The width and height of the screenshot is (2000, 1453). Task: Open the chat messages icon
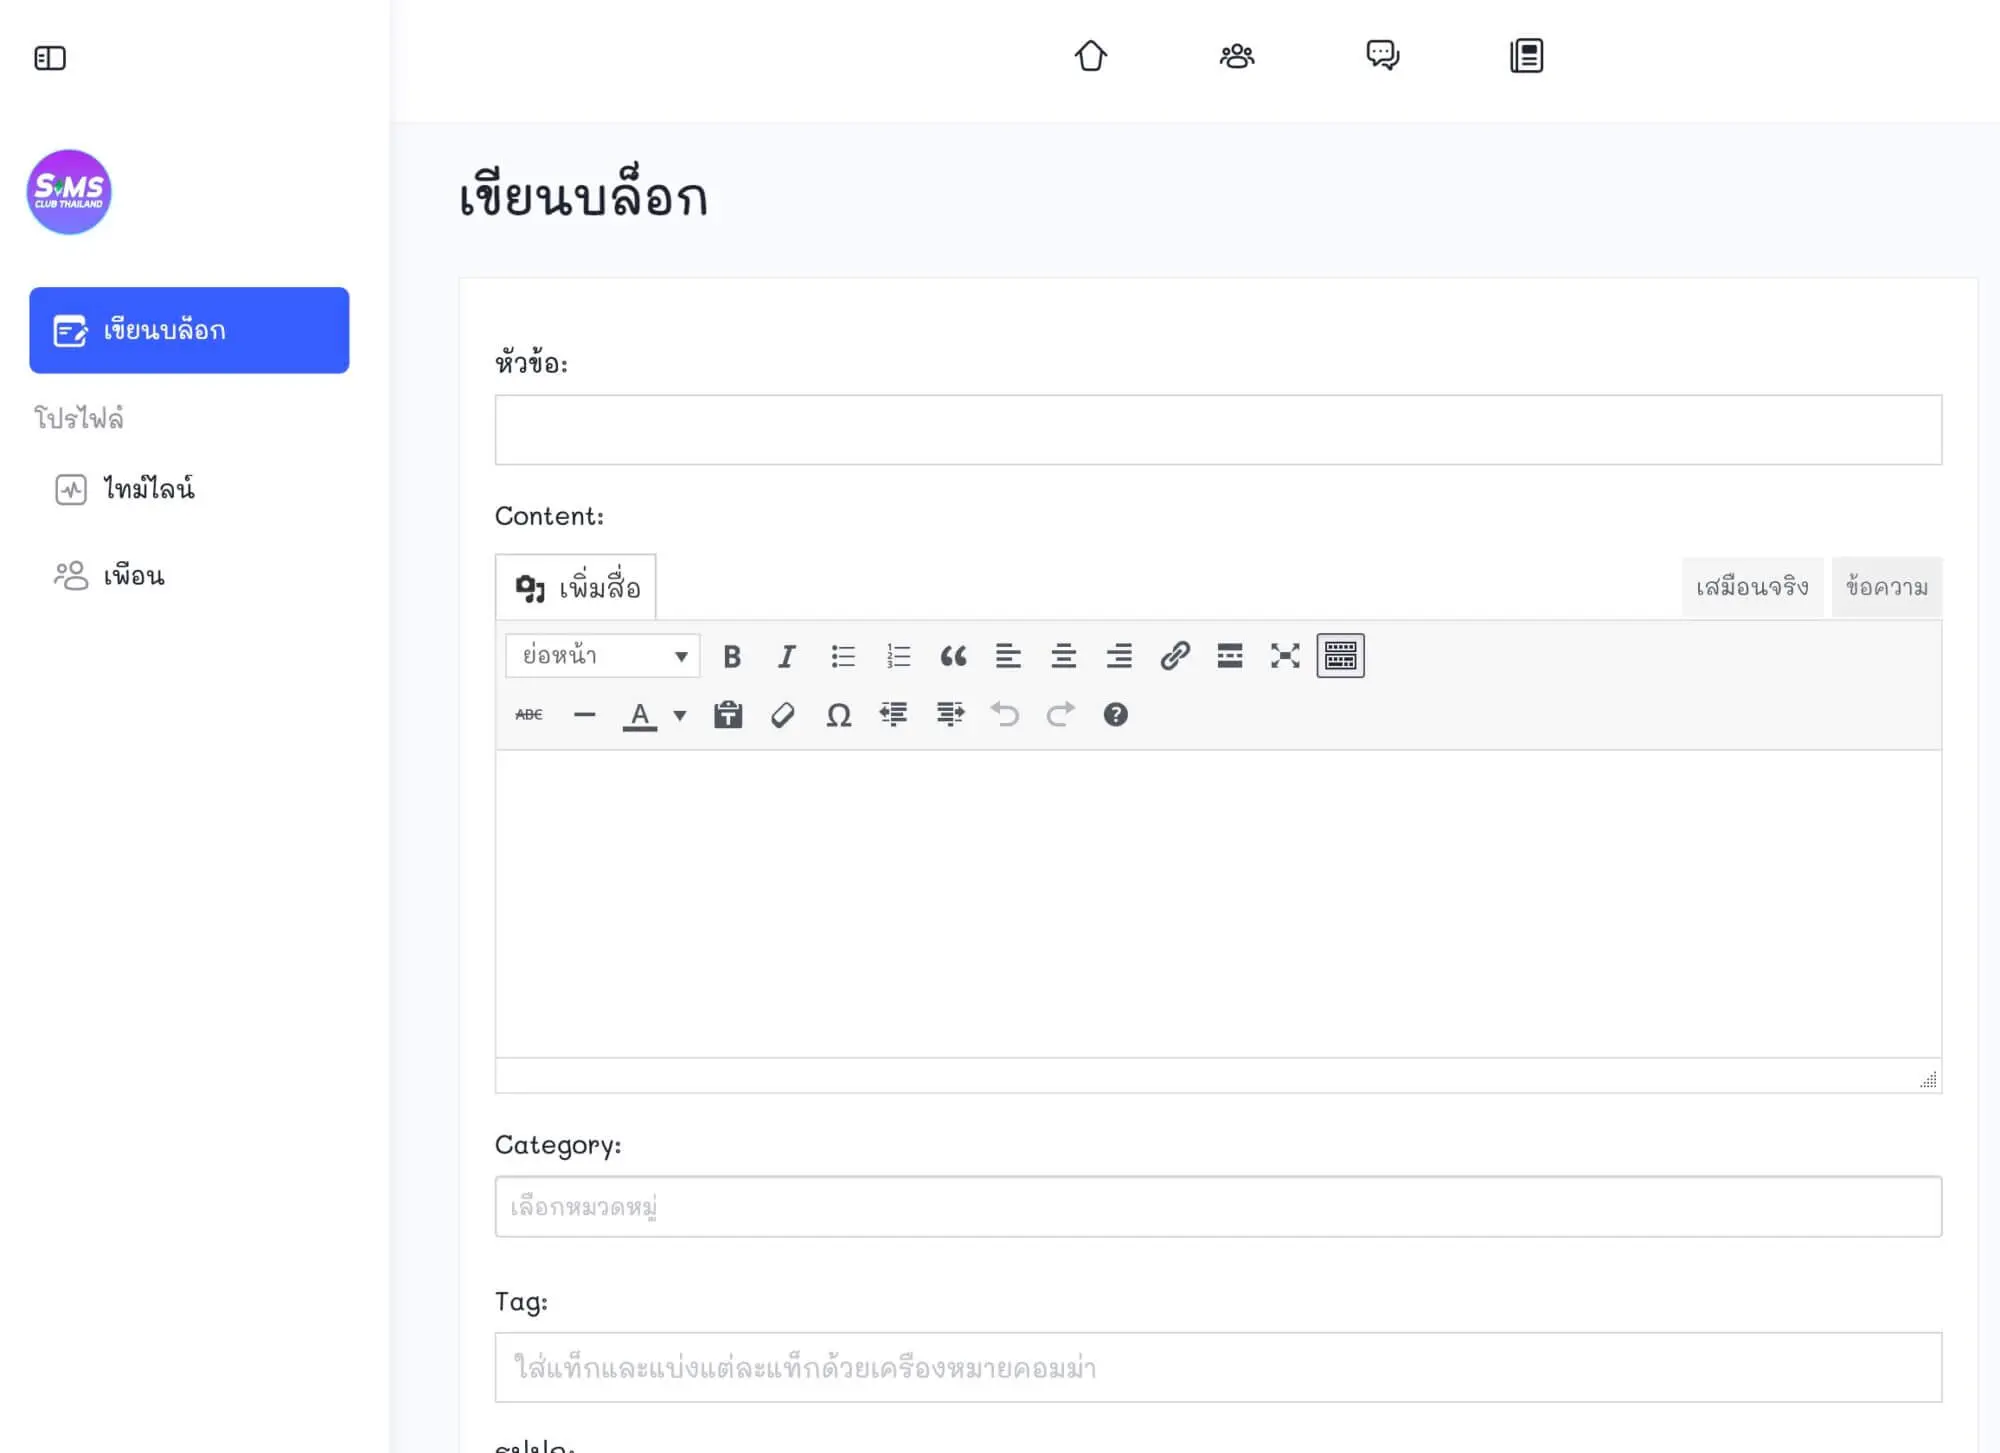[1383, 55]
